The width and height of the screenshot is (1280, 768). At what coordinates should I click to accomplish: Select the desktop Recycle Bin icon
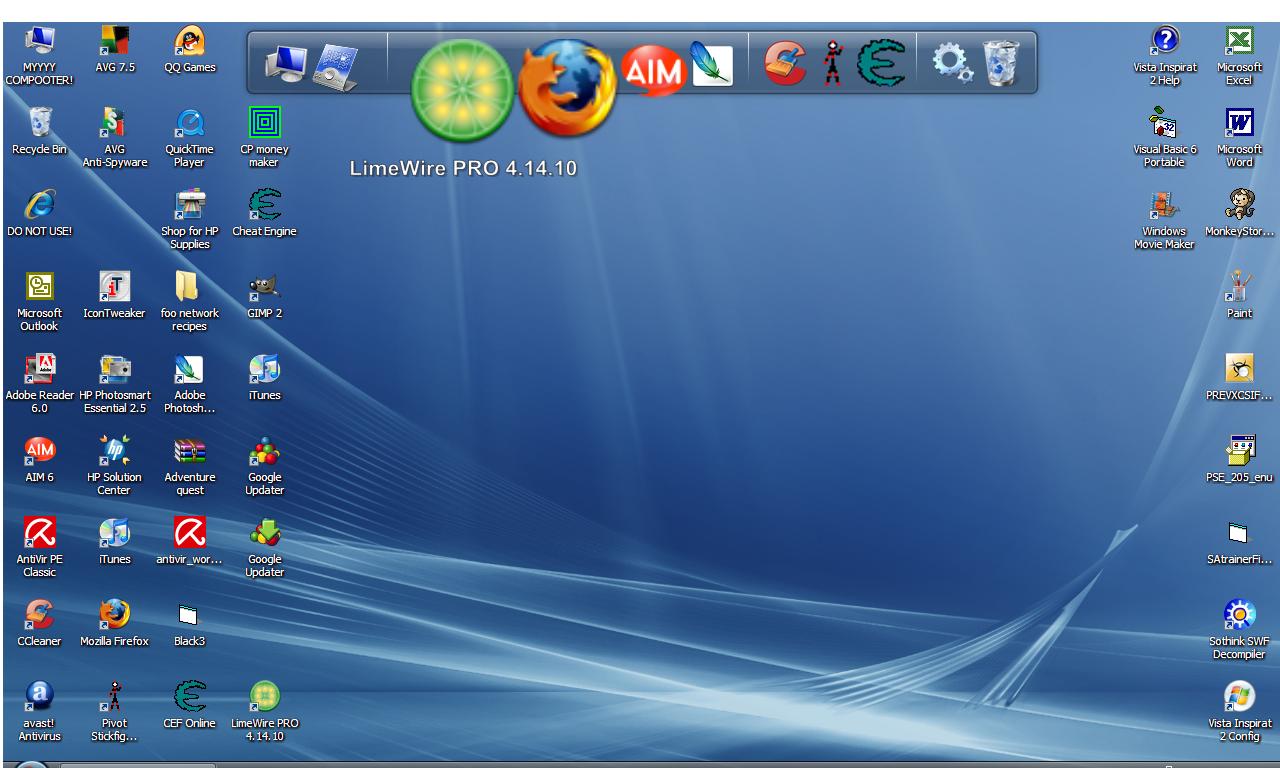click(39, 133)
